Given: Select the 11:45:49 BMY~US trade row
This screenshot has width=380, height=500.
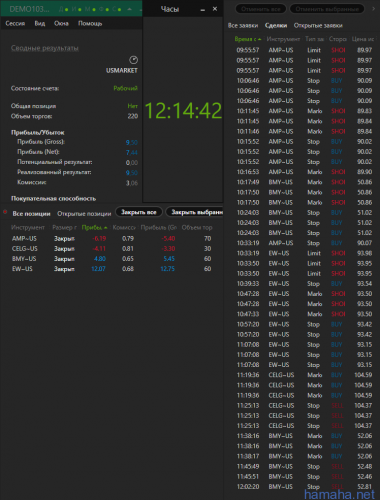Looking at the screenshot, I should tap(303, 466).
